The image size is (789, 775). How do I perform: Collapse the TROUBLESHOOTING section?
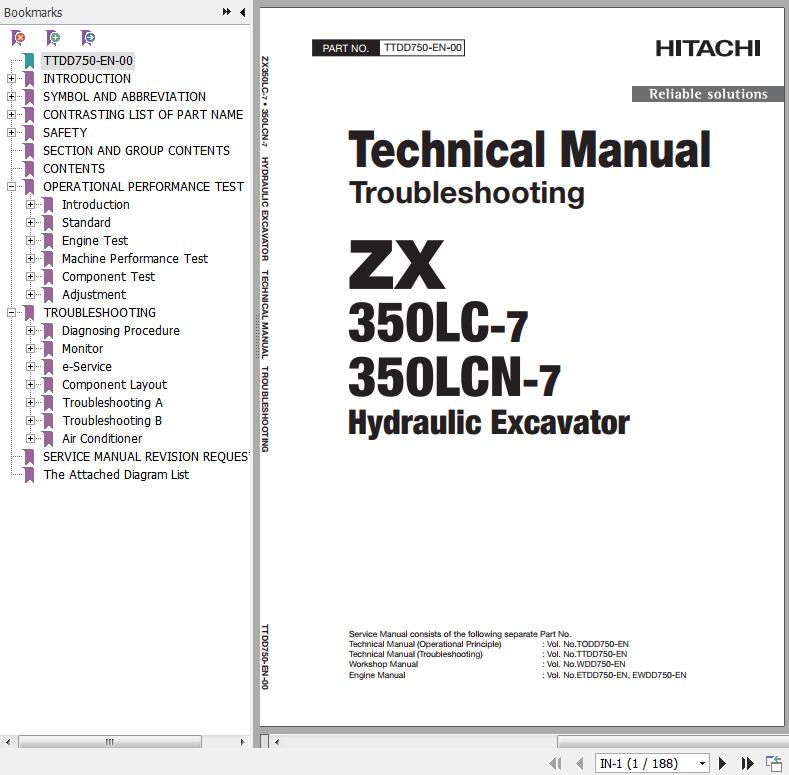click(x=11, y=313)
